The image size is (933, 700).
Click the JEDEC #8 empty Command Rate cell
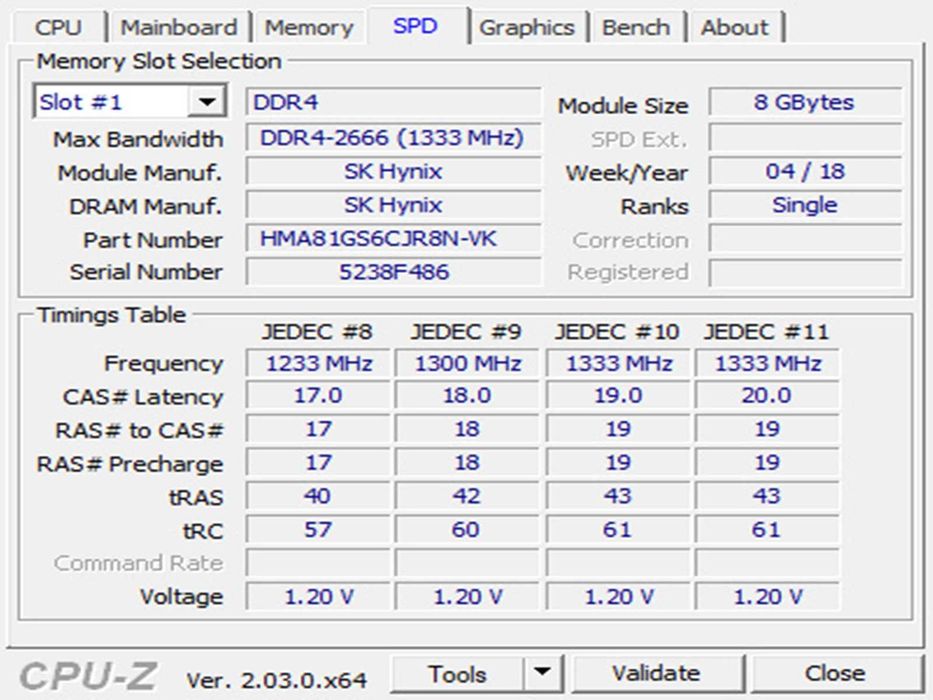coord(318,562)
